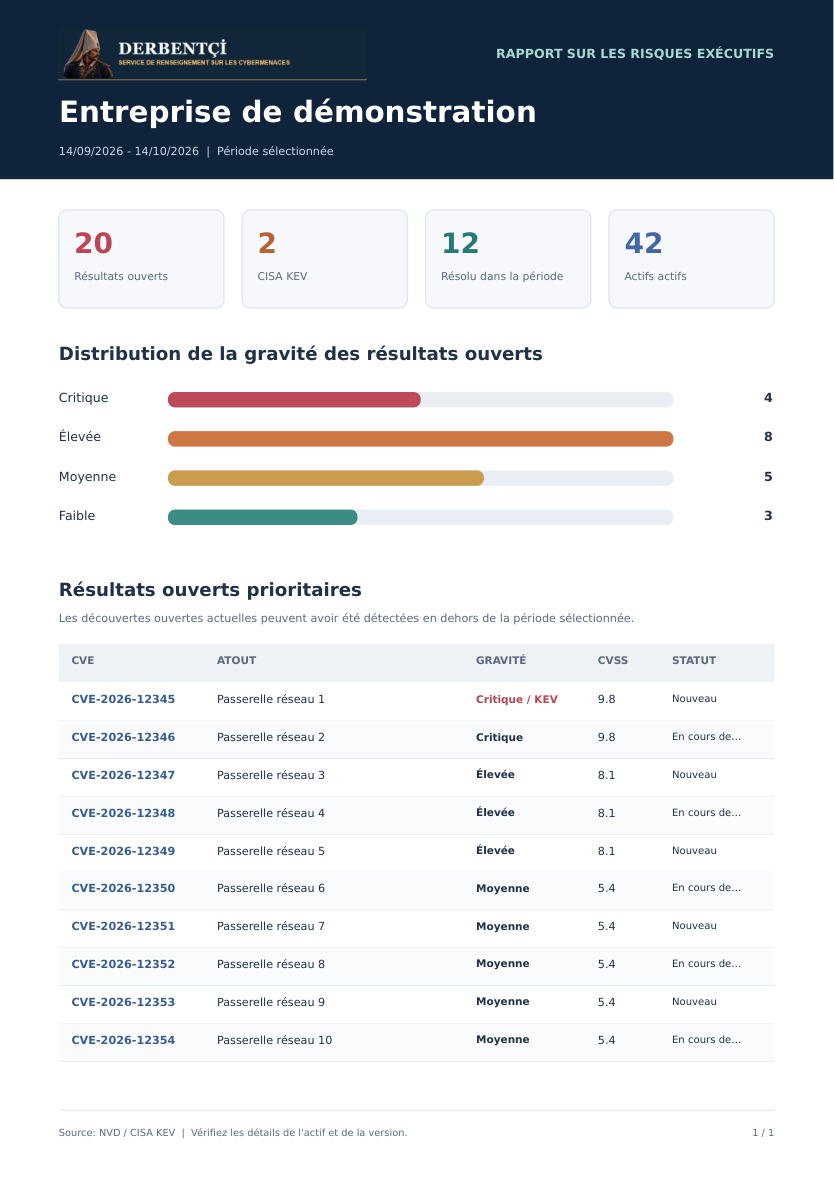Click 'En cours de...' status in CVE-2026-12354 row

(x=706, y=1040)
